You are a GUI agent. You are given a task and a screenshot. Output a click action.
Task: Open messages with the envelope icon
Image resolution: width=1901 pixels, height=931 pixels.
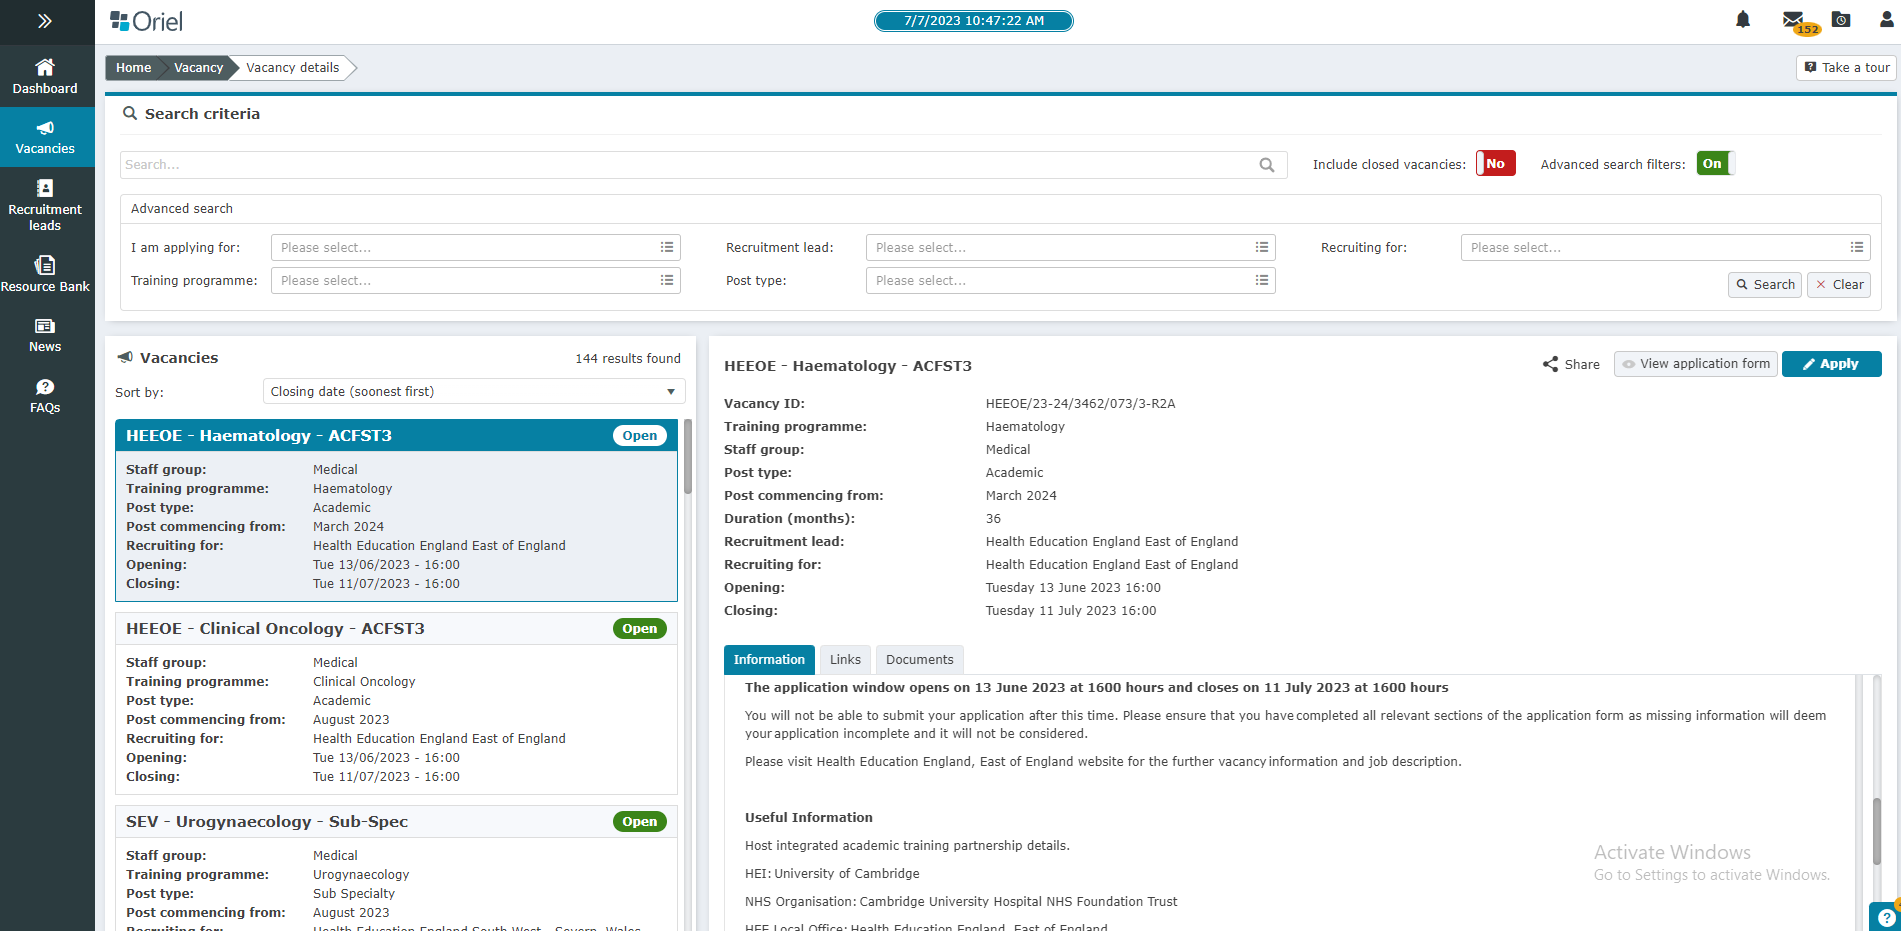tap(1793, 18)
